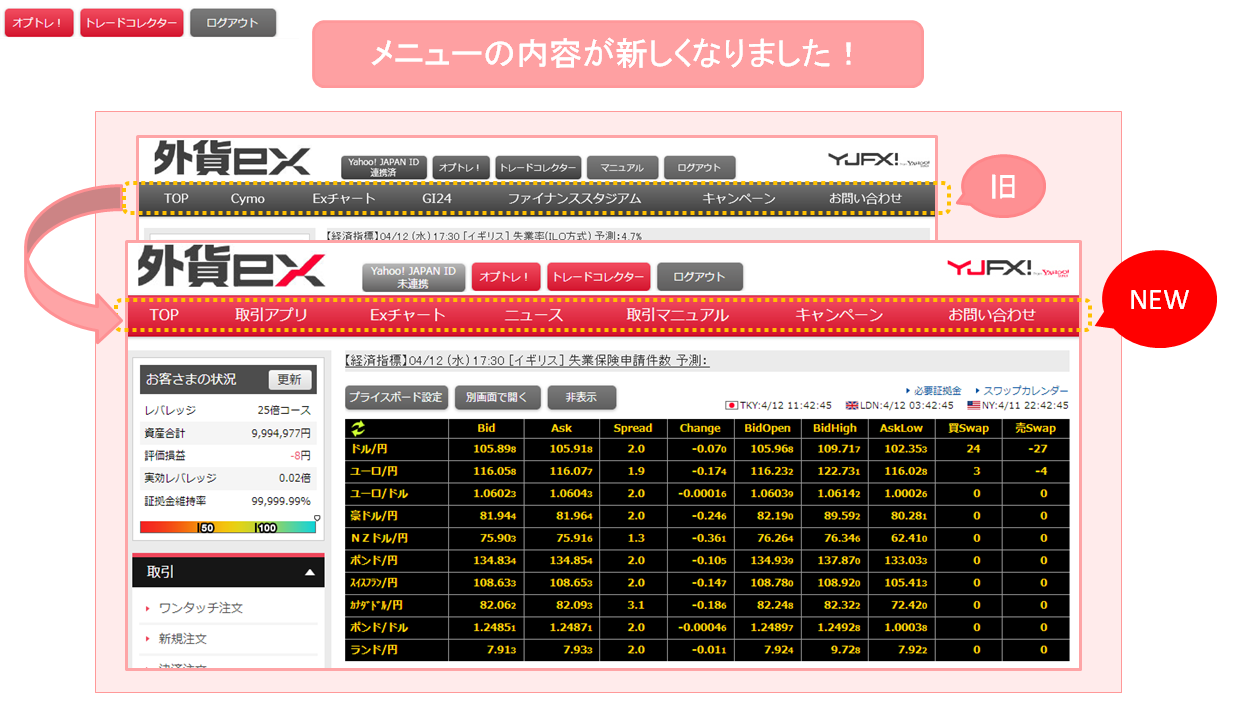The width and height of the screenshot is (1242, 717).
Task: Click the 経済指標 news ticker under red menu
Action: [x=525, y=361]
